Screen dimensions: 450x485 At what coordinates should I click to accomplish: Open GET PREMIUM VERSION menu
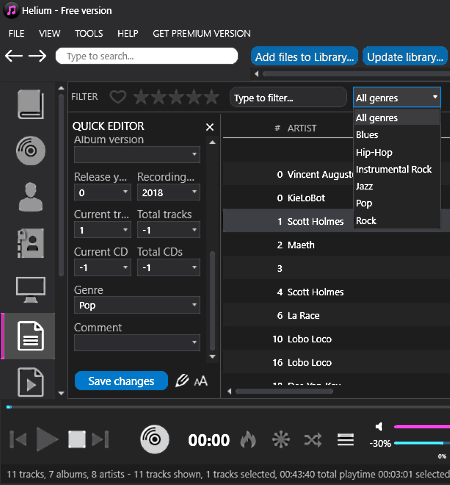pyautogui.click(x=201, y=34)
